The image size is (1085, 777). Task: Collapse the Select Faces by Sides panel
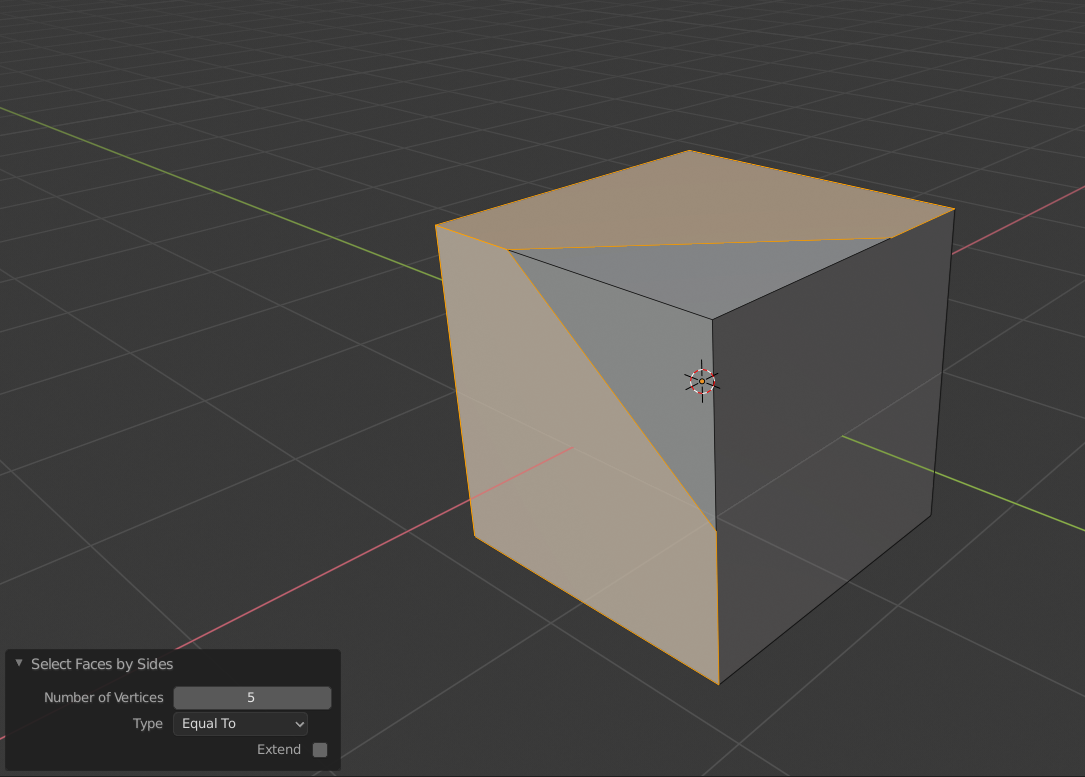pos(19,663)
